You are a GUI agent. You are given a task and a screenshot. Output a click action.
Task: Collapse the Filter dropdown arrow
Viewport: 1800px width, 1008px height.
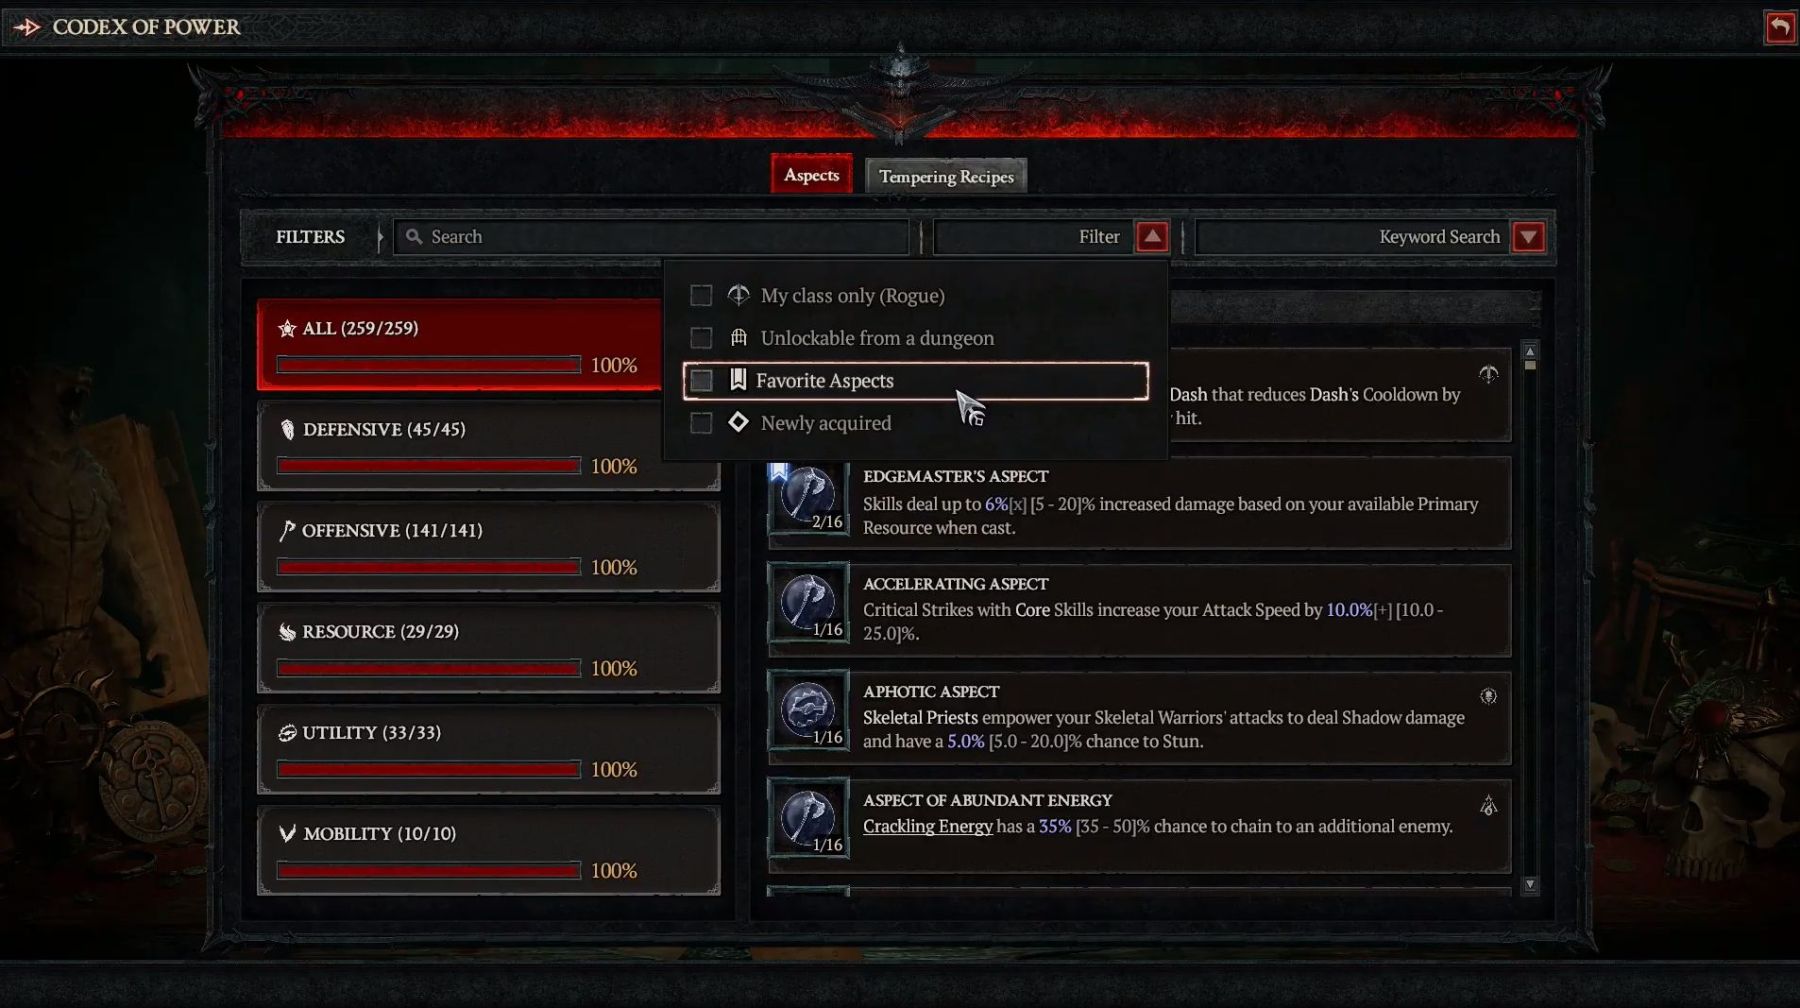click(x=1152, y=237)
